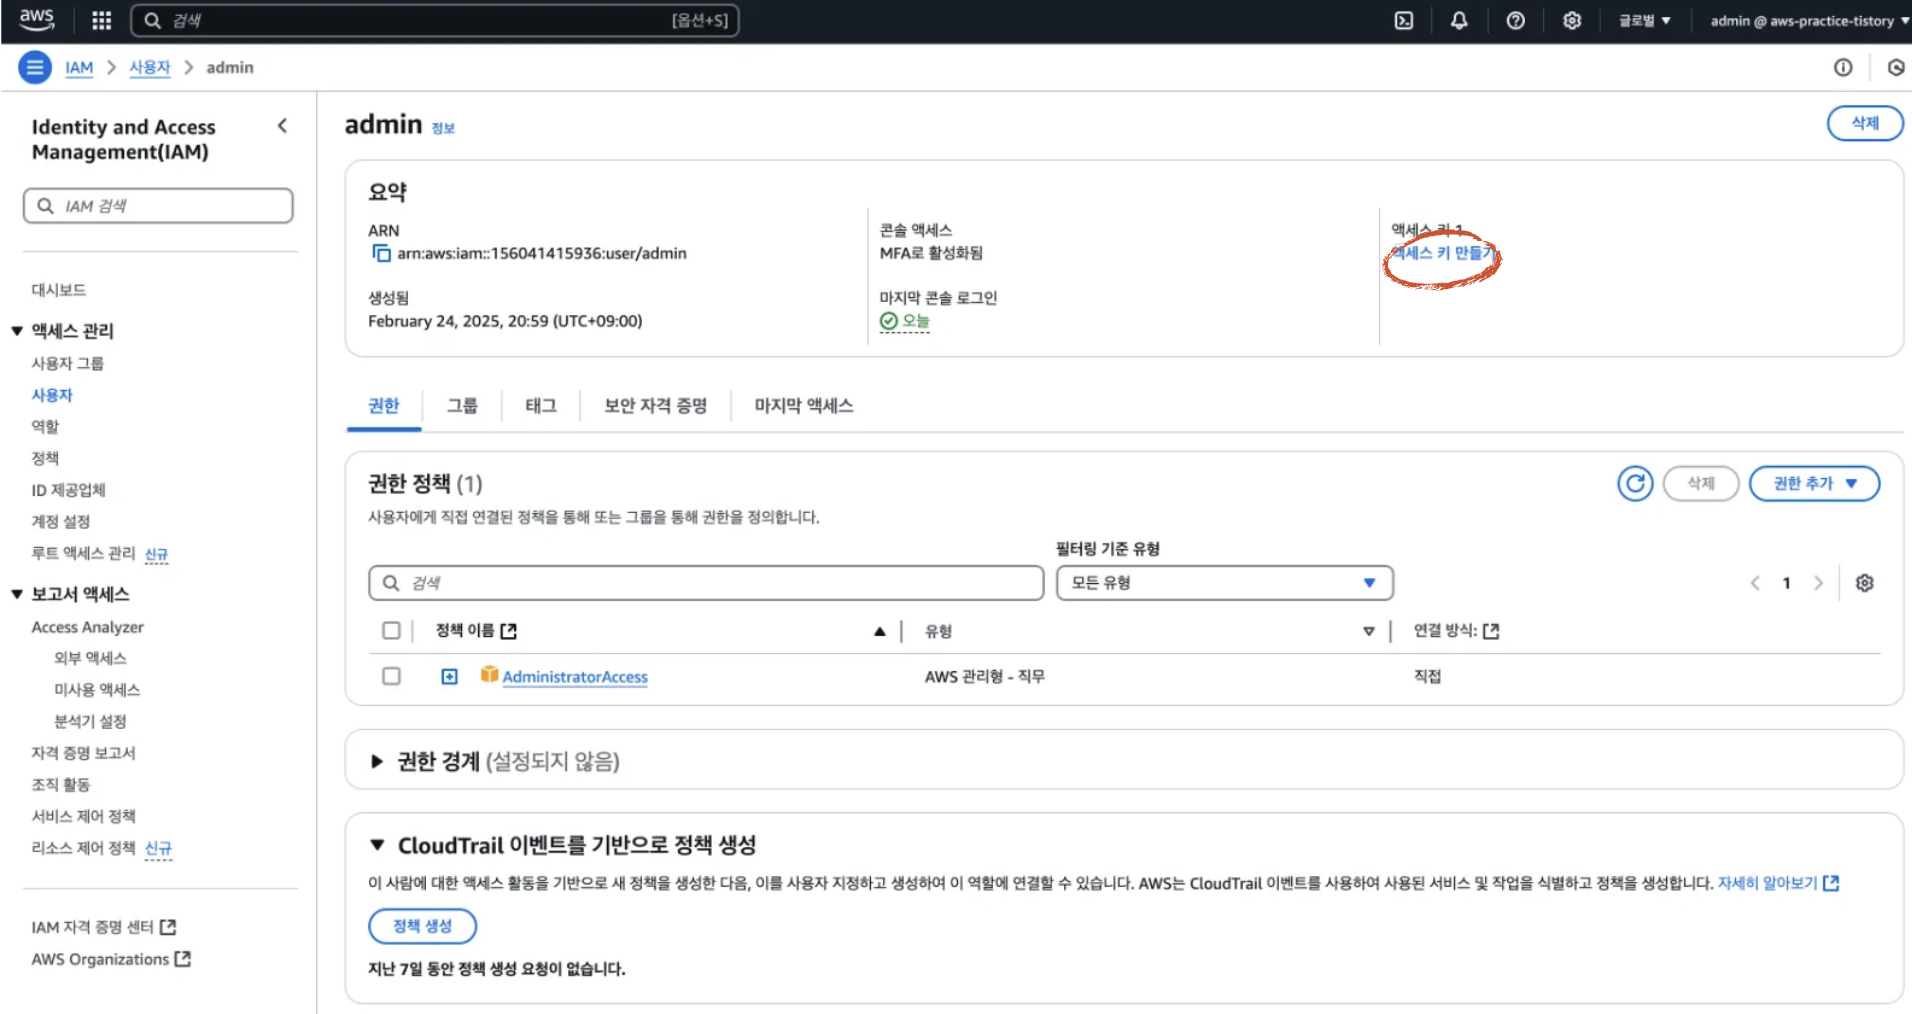
Task: Open IAM 자격 증명 센터 external link
Action: click(x=103, y=927)
